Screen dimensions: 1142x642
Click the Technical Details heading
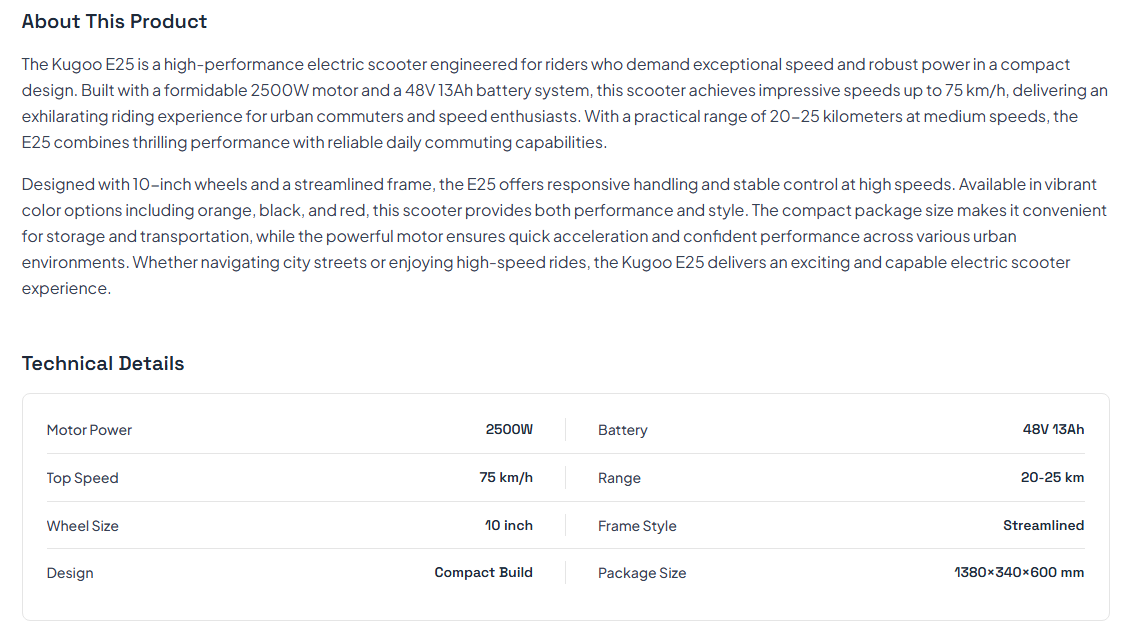(x=103, y=363)
